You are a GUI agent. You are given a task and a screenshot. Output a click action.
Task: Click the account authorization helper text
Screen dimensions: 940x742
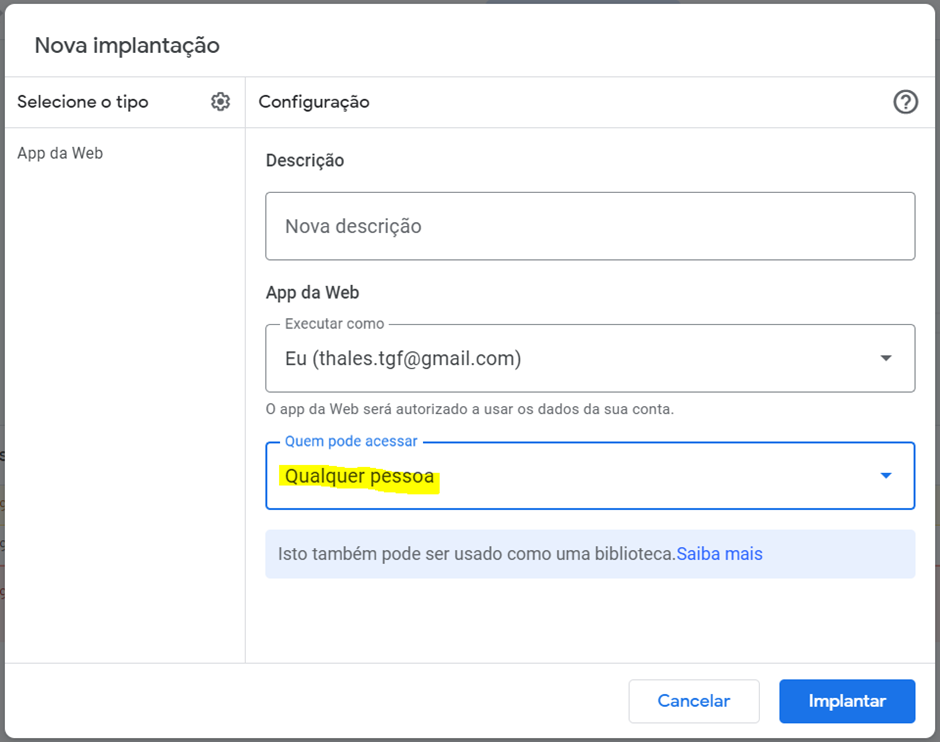pyautogui.click(x=469, y=409)
